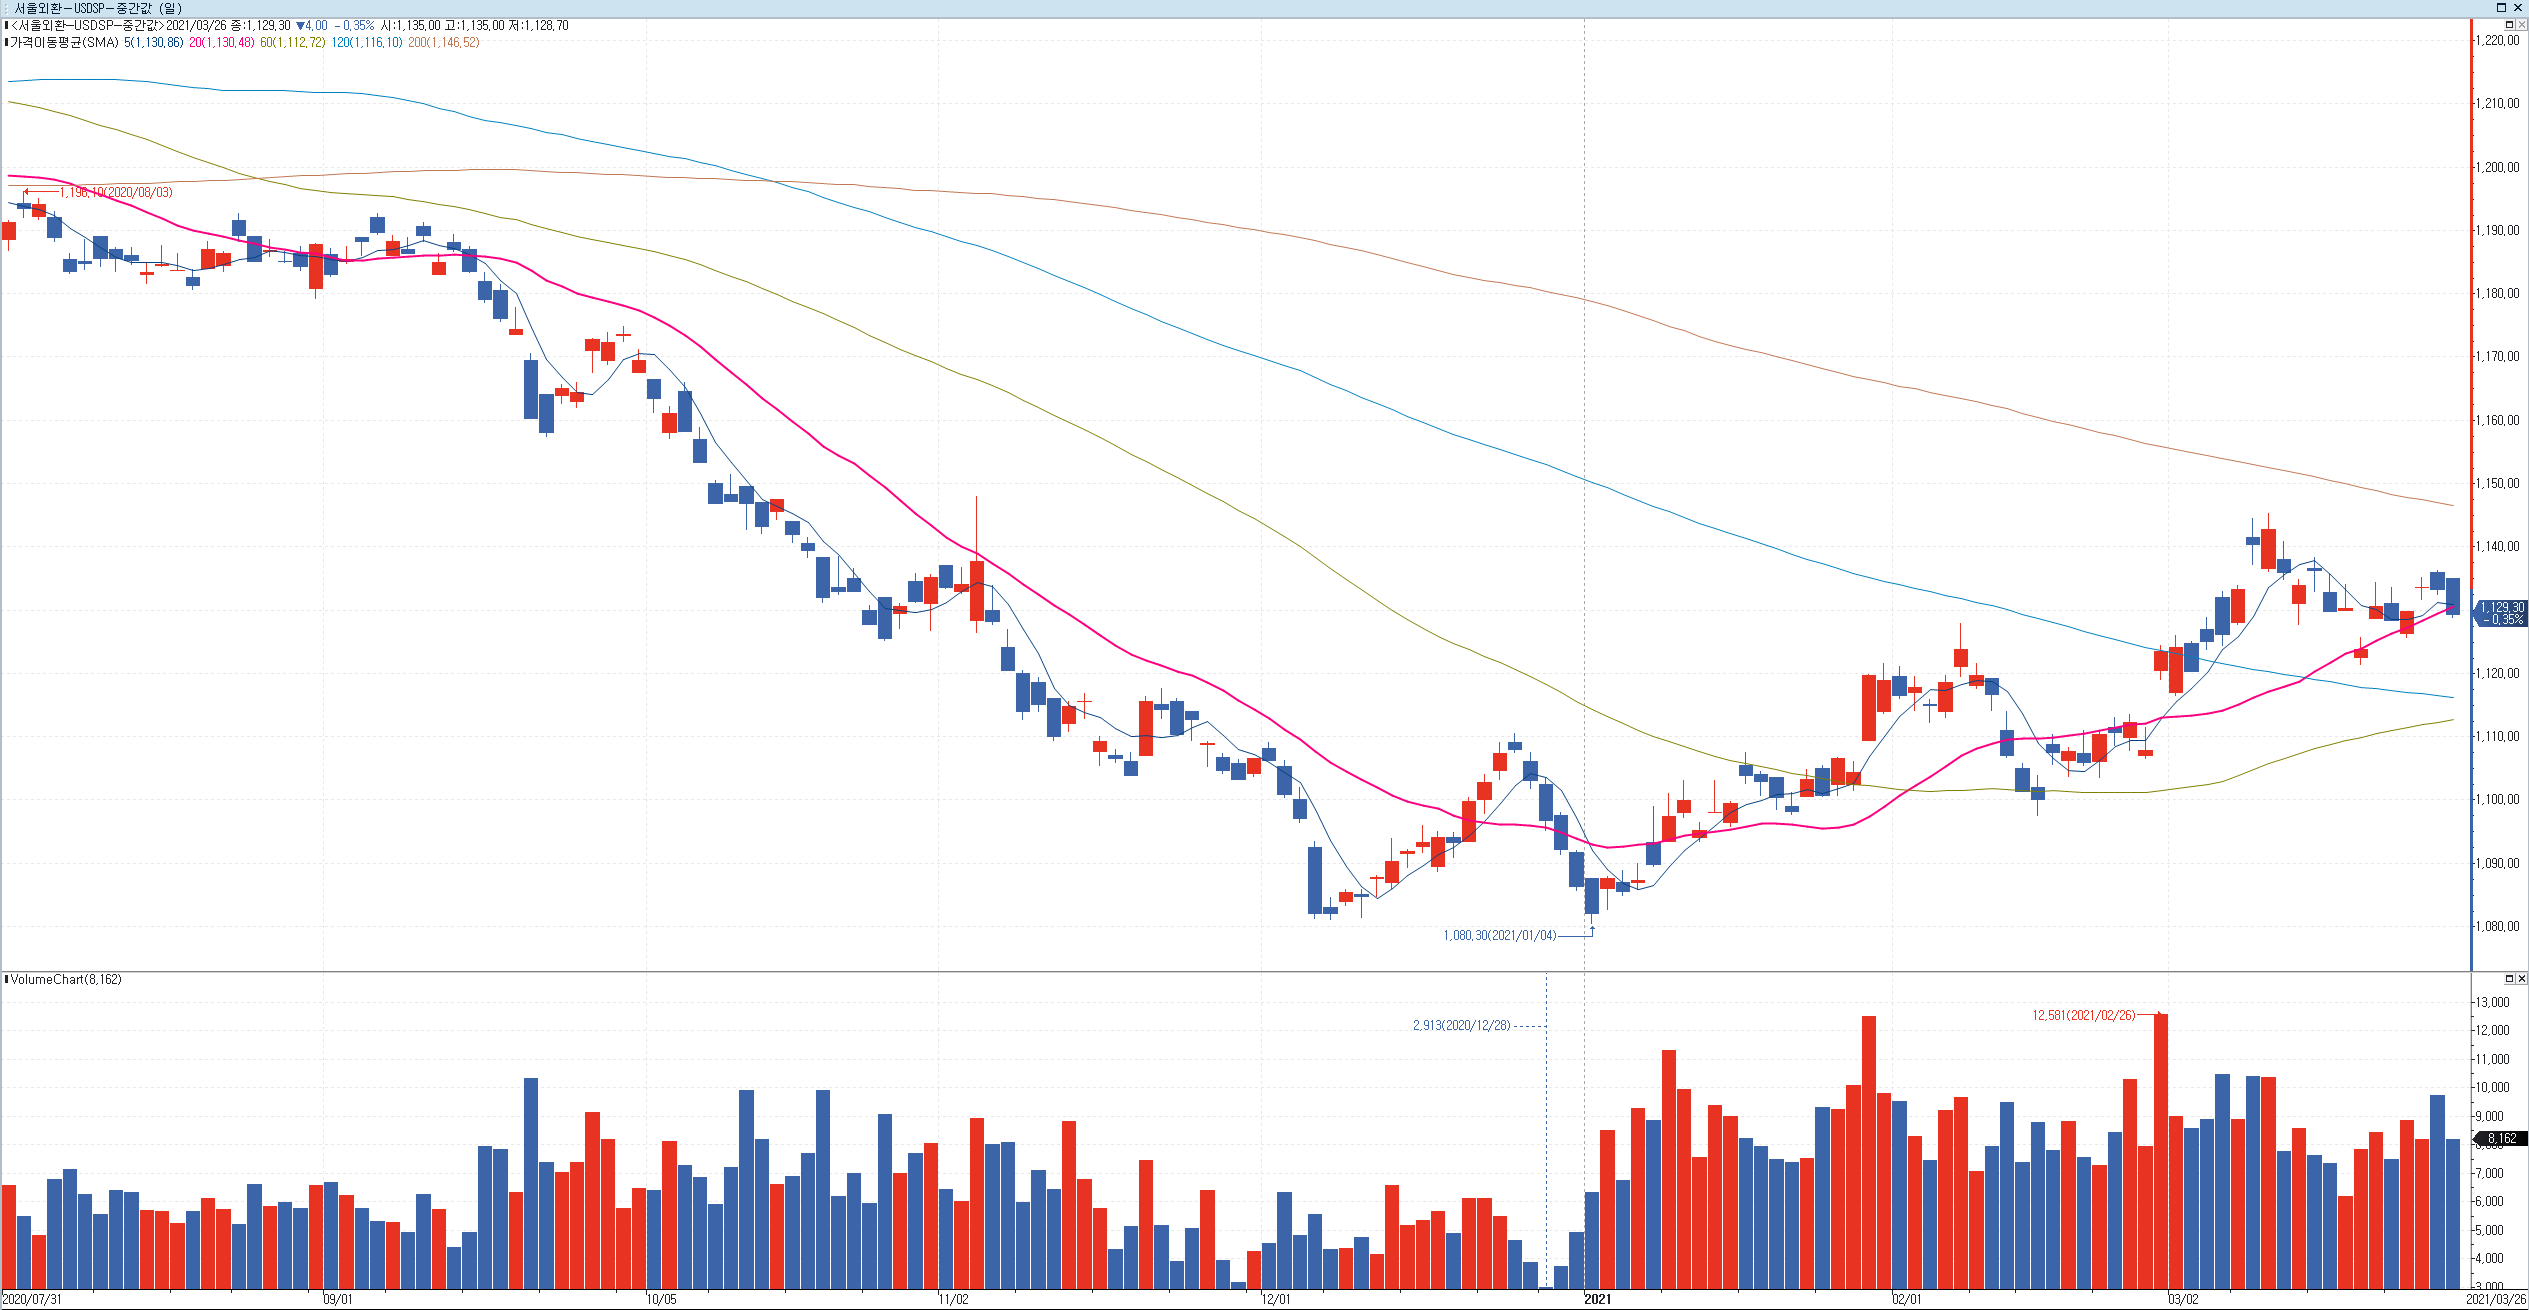This screenshot has width=2529, height=1310.
Task: Select the 1,196.10 high price marker label
Action: (x=115, y=192)
